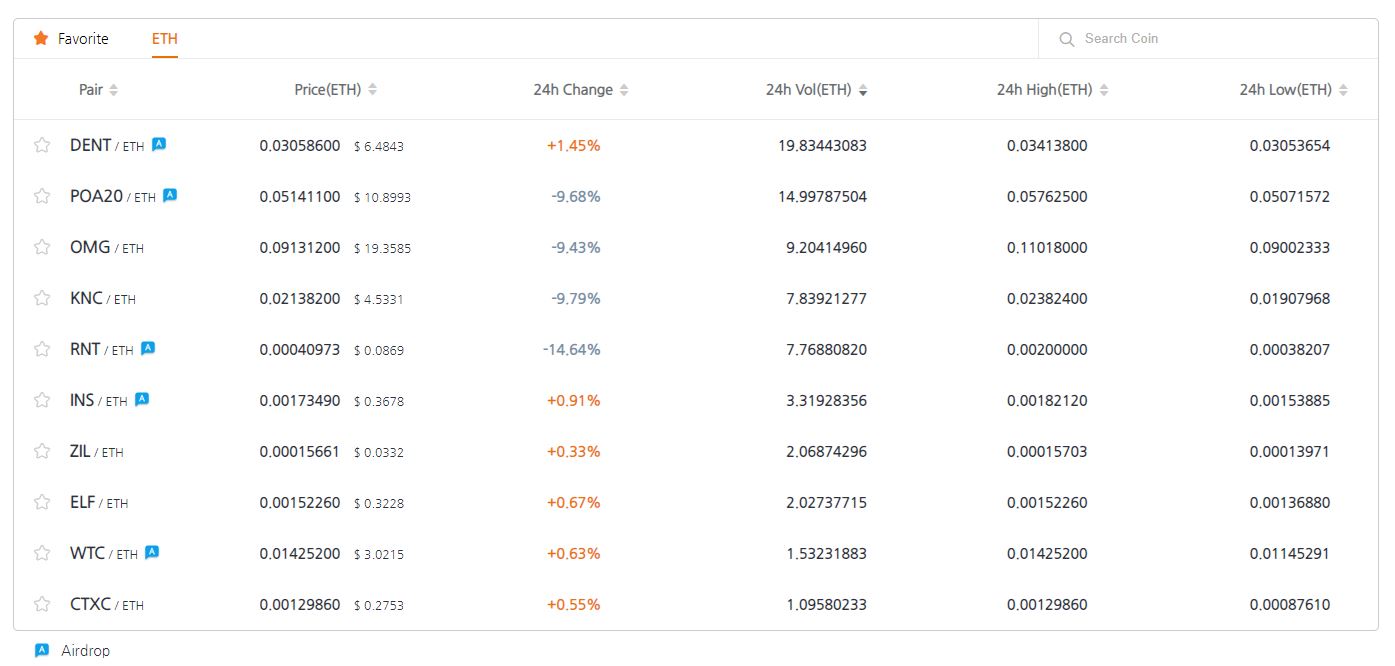Click the airdrop badge next to DENT
This screenshot has width=1395, height=666.
159,144
